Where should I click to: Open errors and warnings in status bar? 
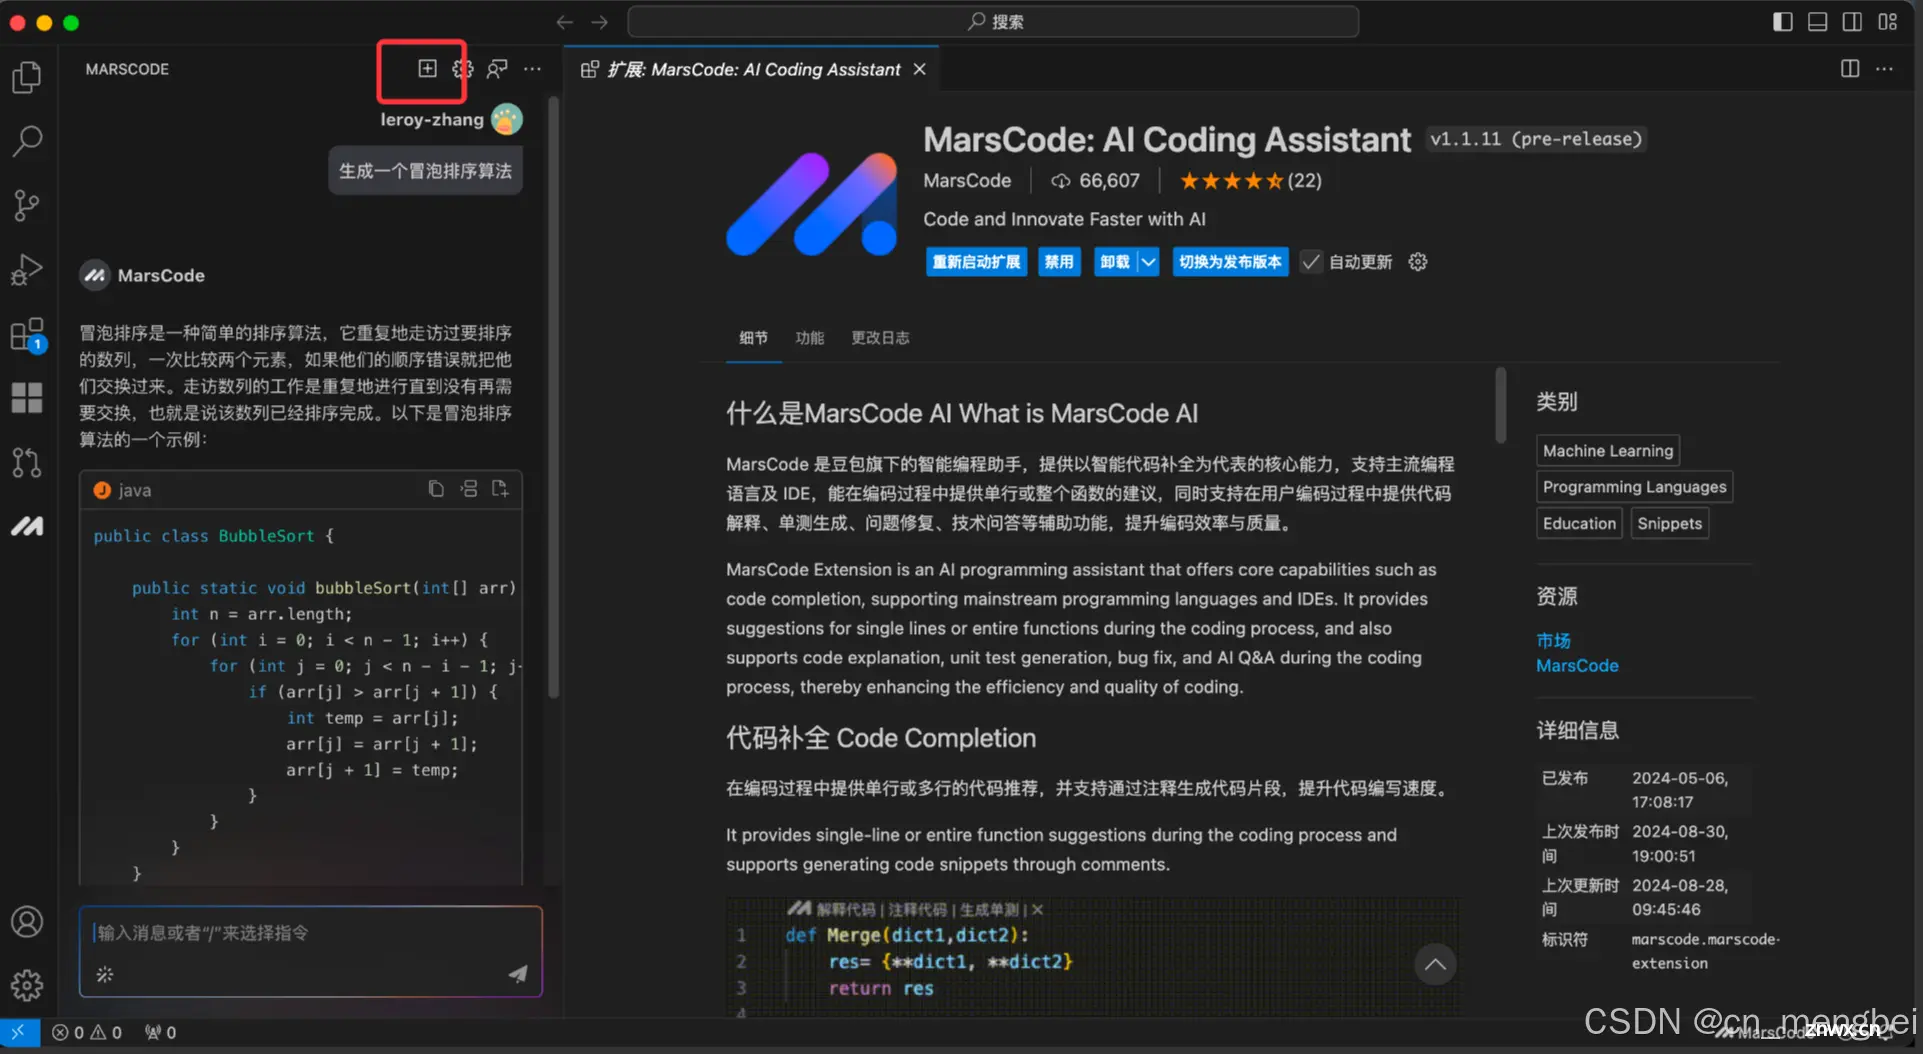pos(87,1032)
